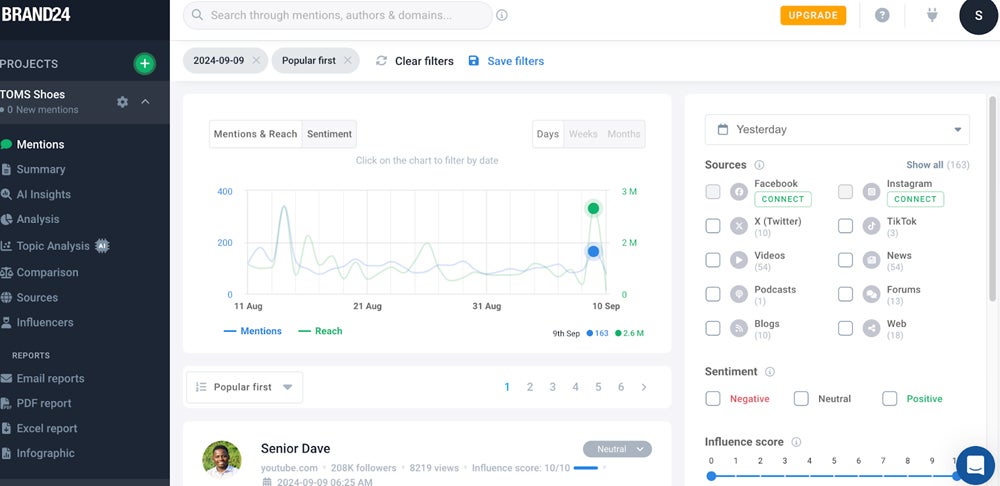Image resolution: width=1000 pixels, height=486 pixels.
Task: Click the Influence score info icon
Action: pos(796,442)
